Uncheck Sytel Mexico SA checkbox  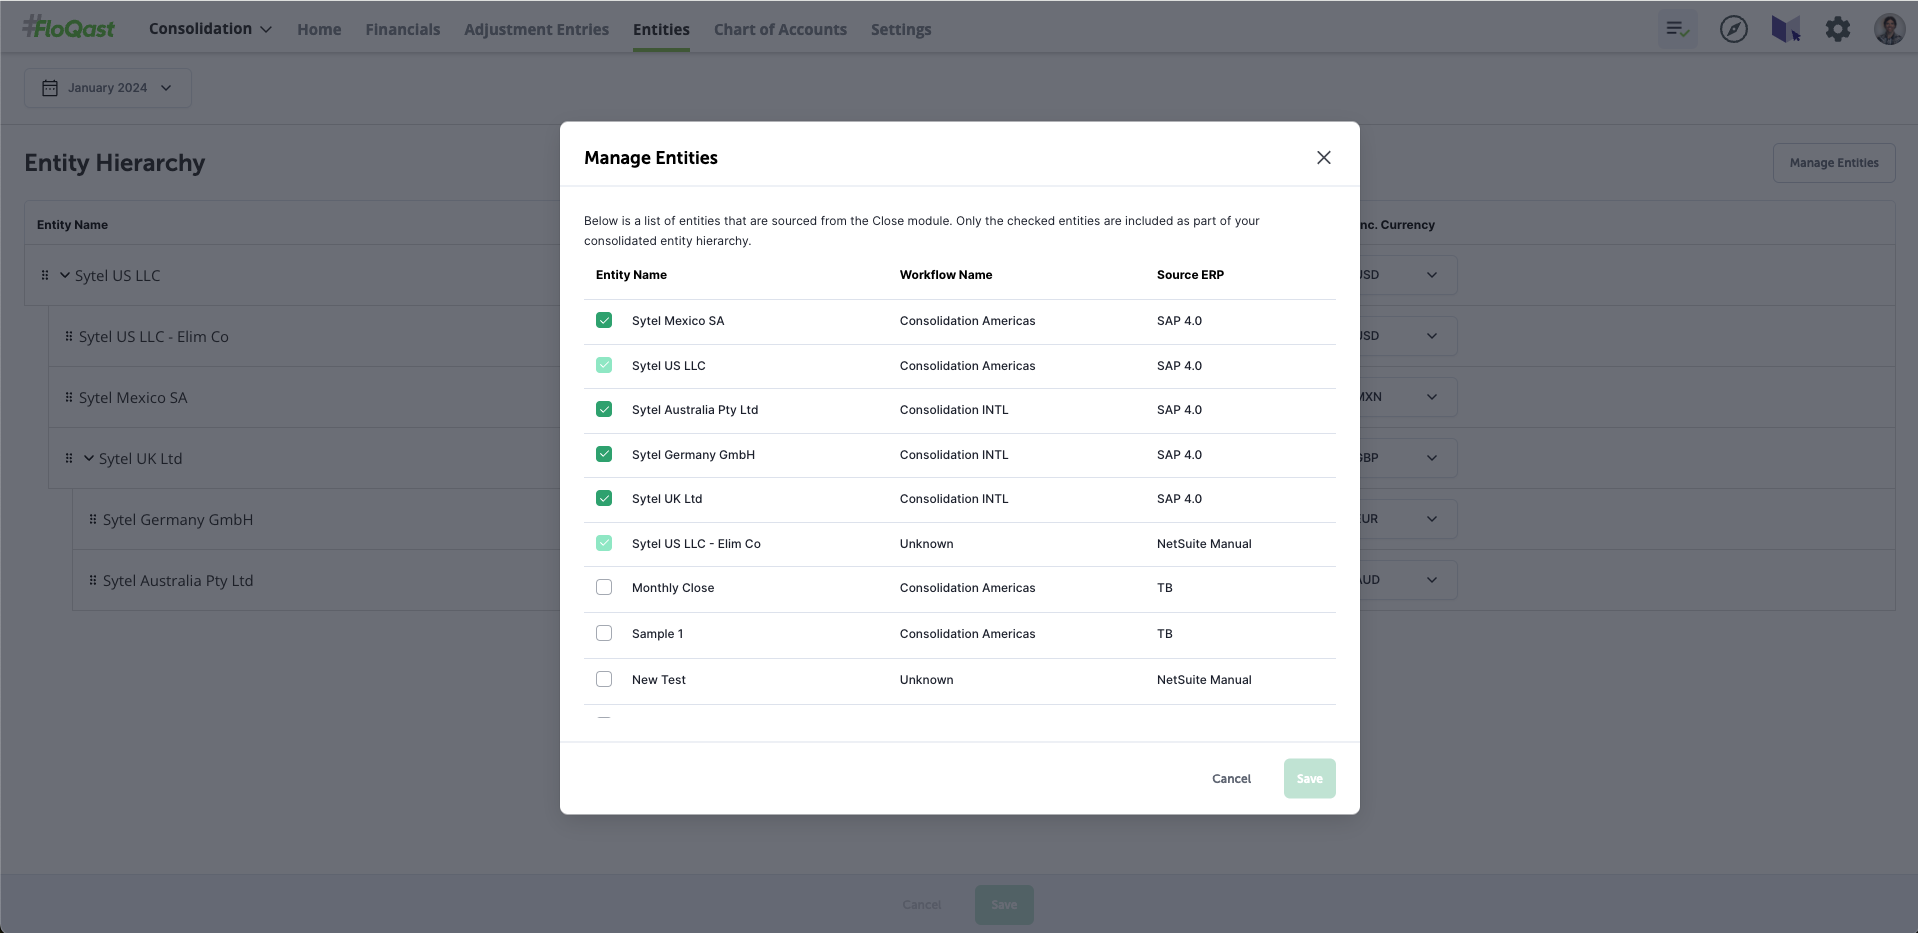(x=604, y=320)
